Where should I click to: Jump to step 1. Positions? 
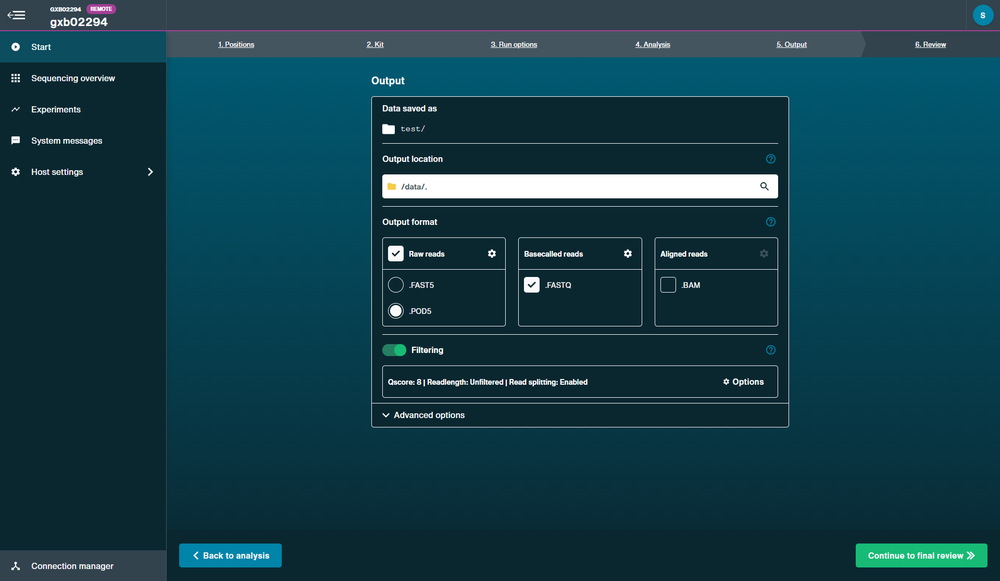tap(236, 45)
